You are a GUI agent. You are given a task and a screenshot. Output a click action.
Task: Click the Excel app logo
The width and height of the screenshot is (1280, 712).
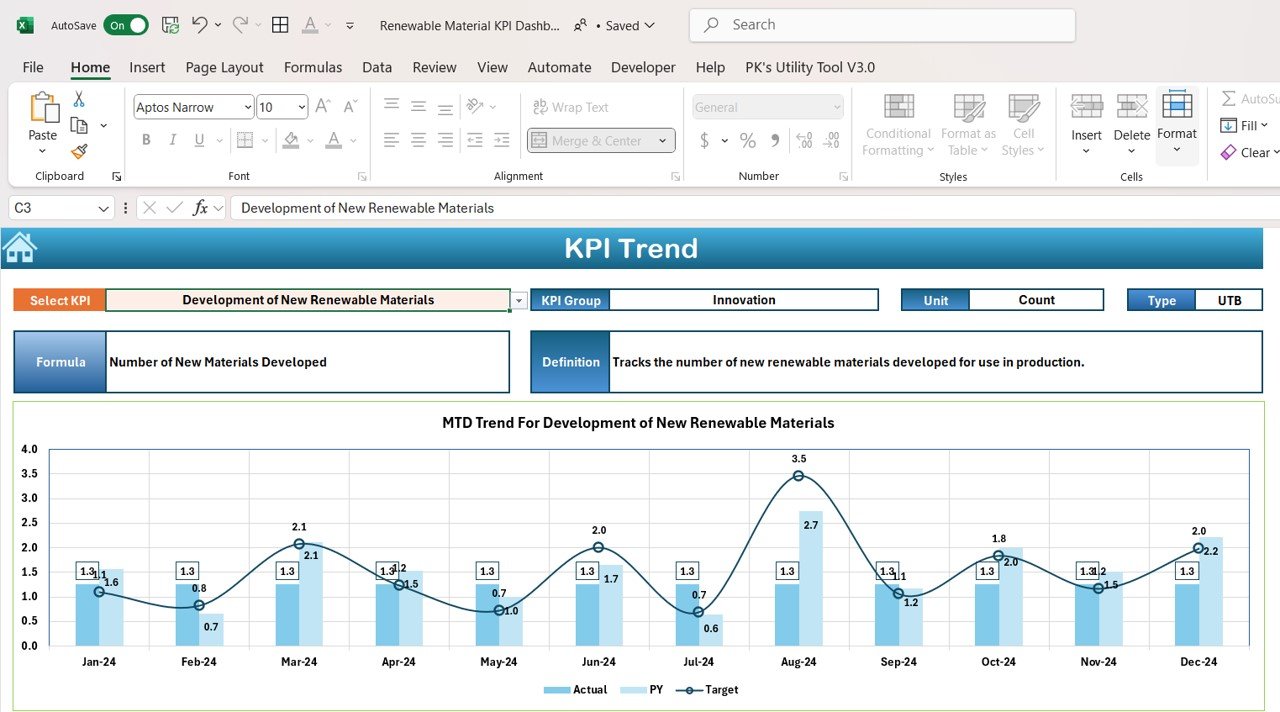click(25, 25)
